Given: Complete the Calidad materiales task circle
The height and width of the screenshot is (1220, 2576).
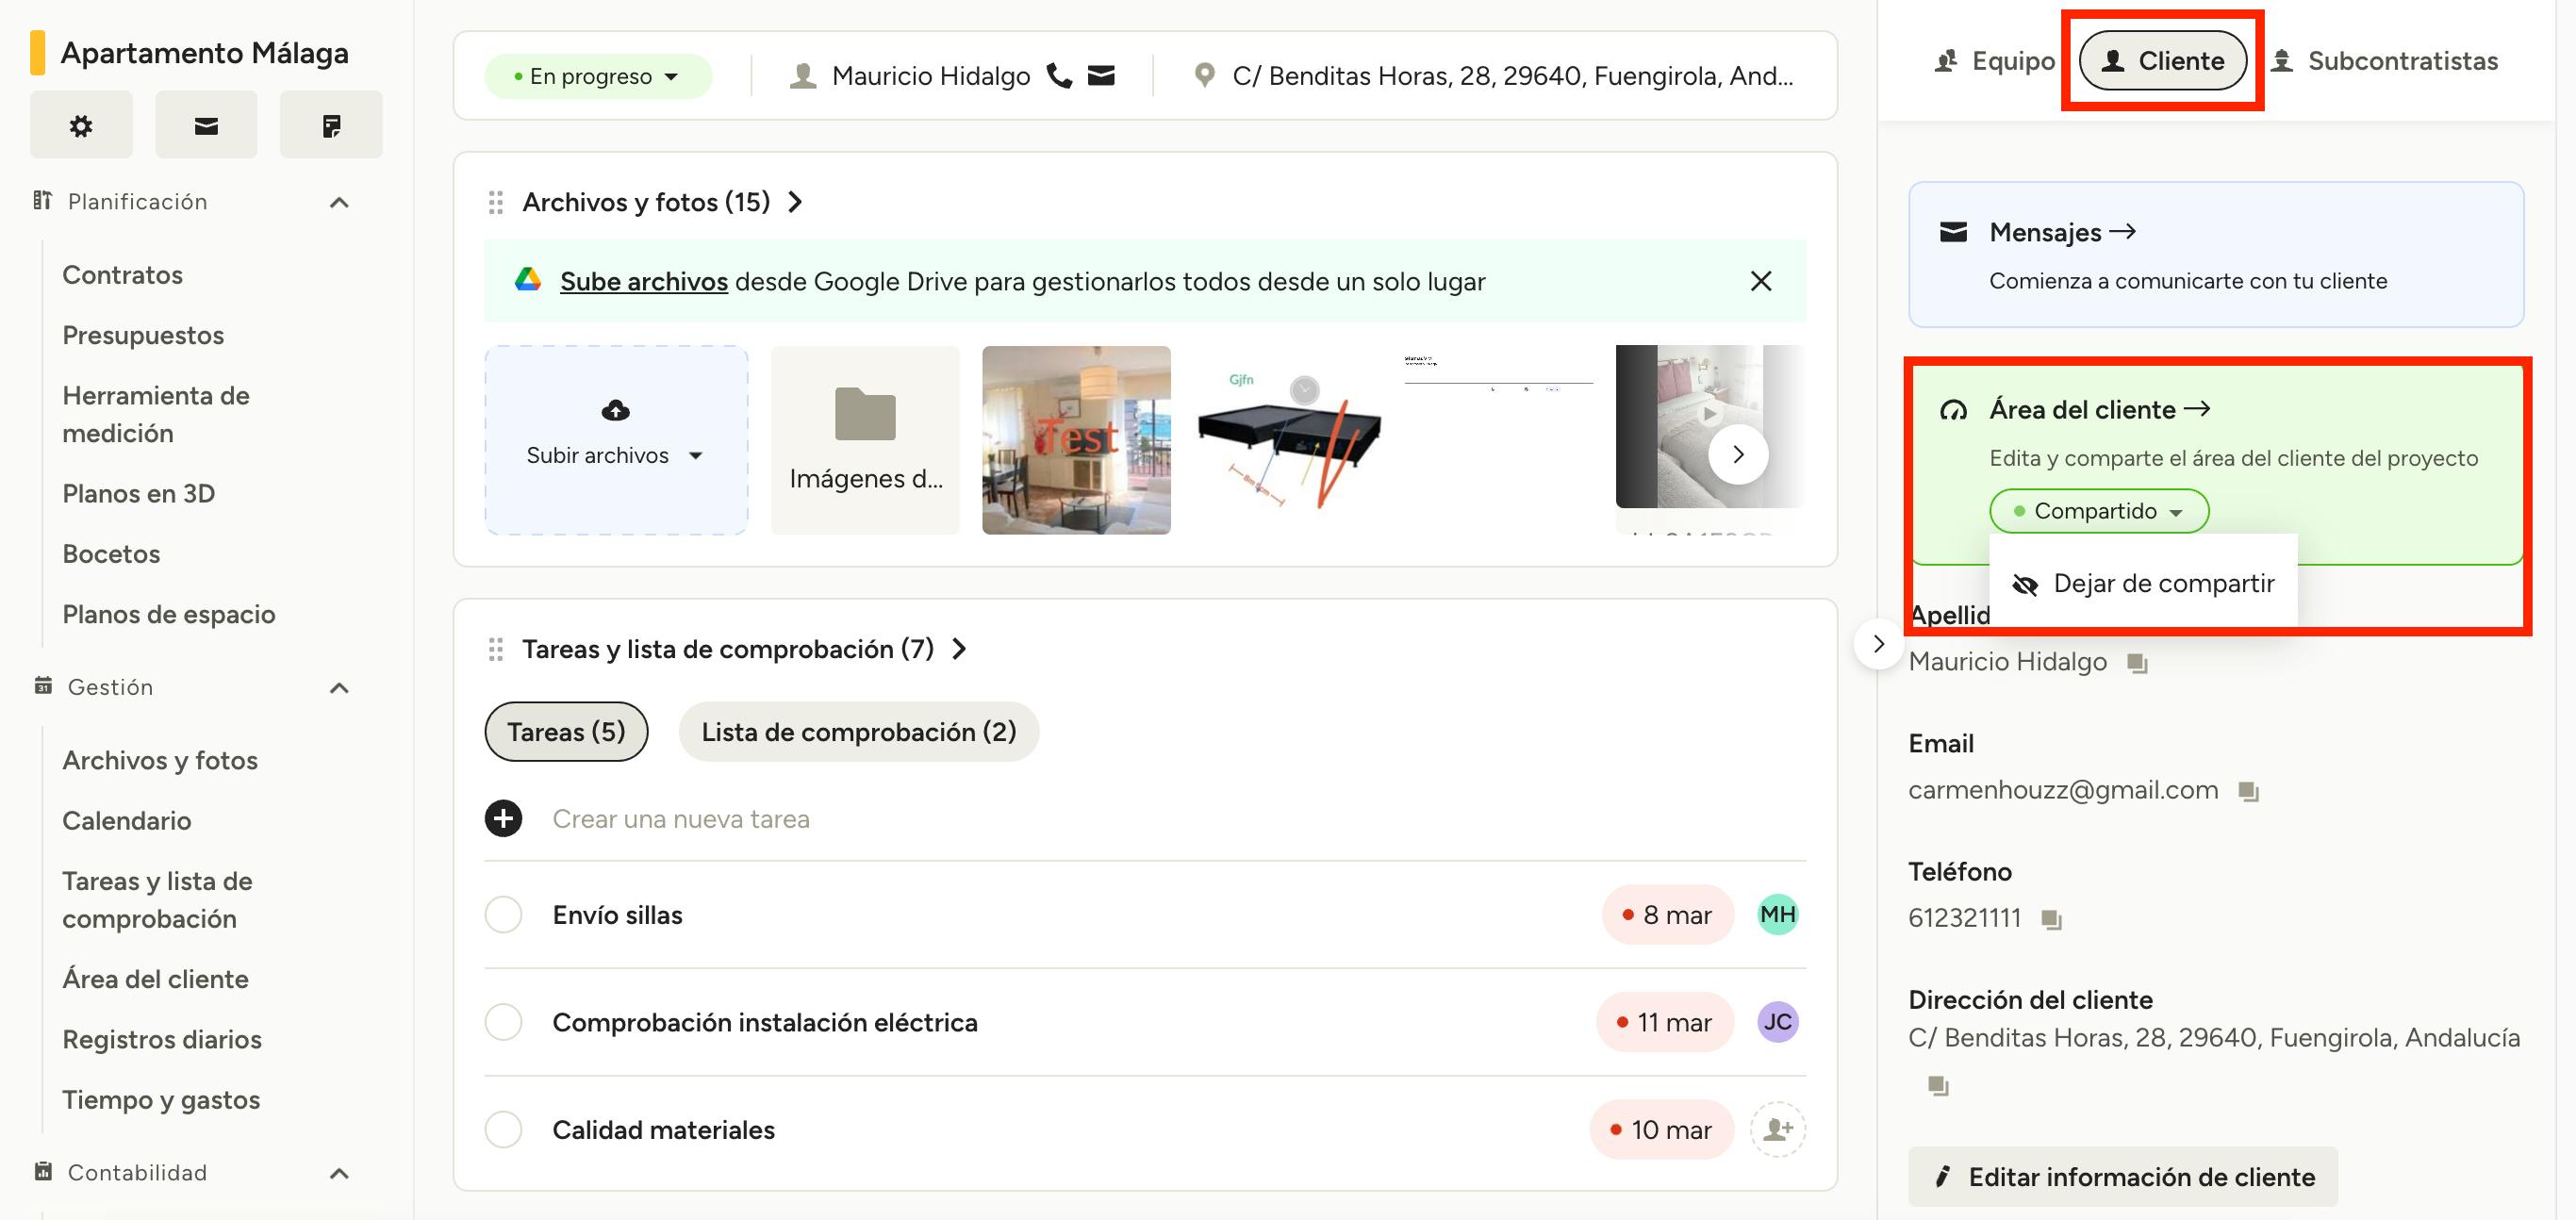Looking at the screenshot, I should (x=503, y=1129).
